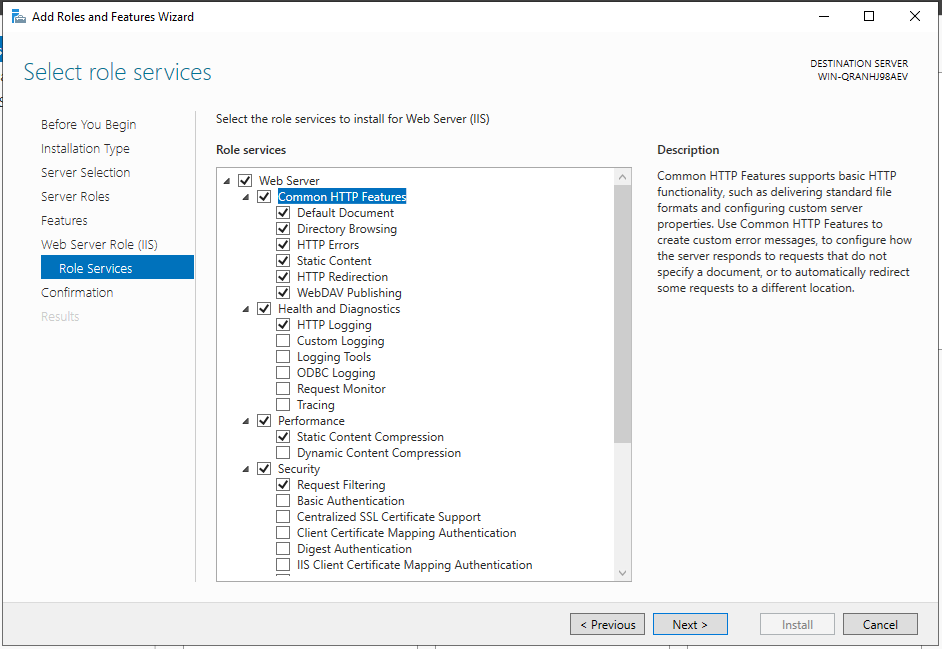Enable Custom Logging checkbox
This screenshot has height=649, width=942.
tap(283, 341)
